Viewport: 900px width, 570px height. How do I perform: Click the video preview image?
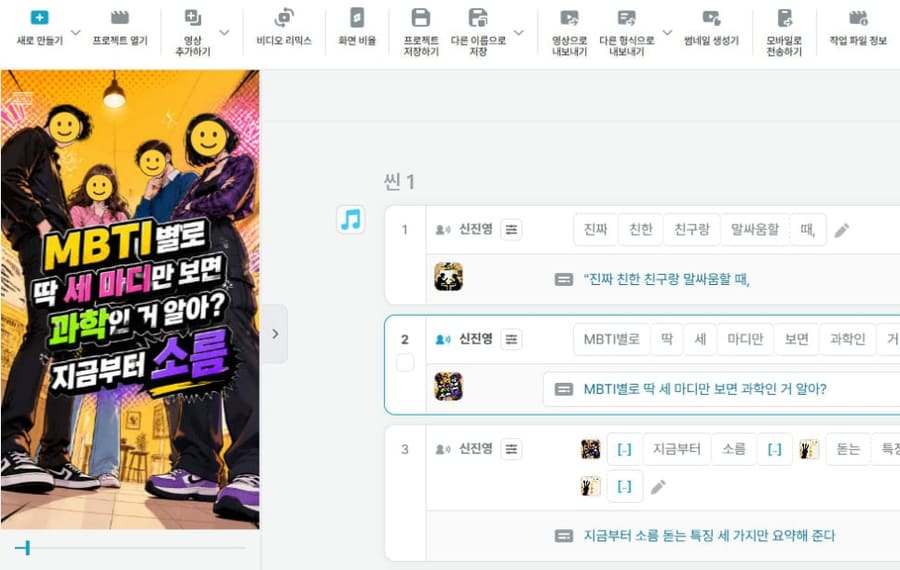[x=130, y=299]
